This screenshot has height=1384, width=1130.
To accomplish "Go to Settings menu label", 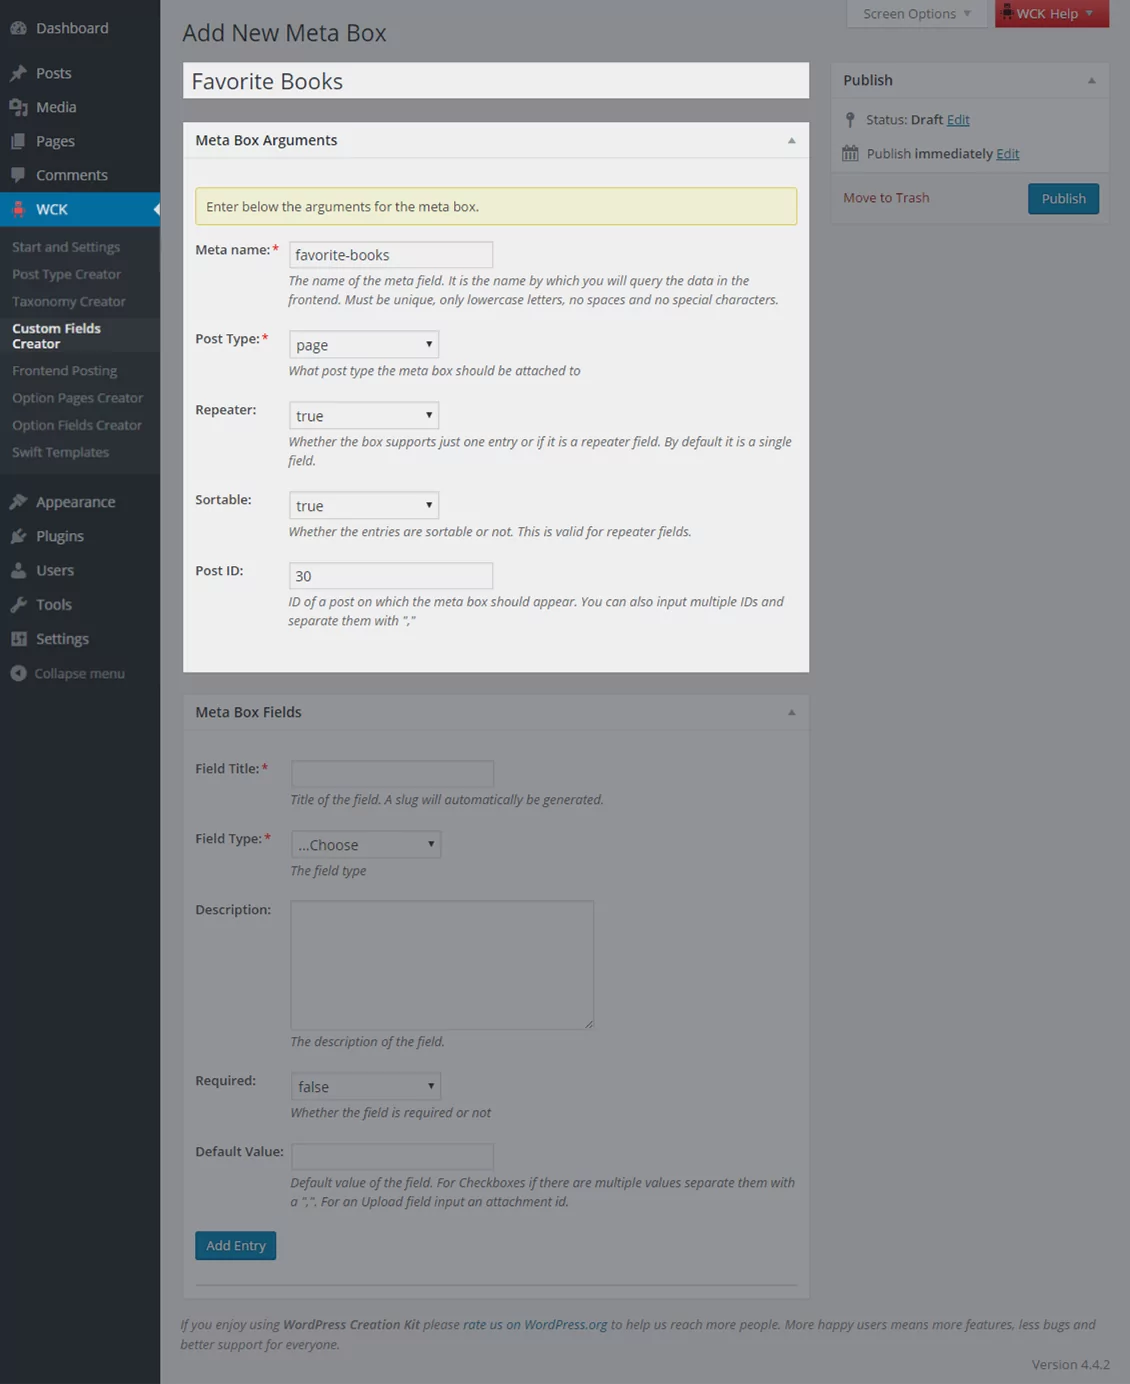I will coord(62,638).
